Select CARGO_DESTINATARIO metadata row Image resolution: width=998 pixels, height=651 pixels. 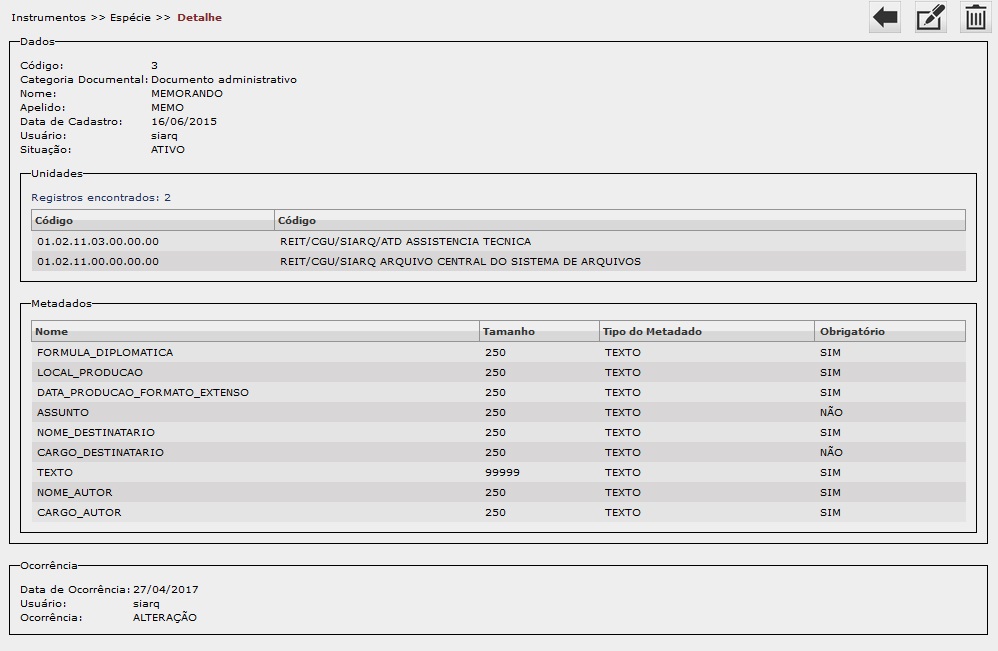point(498,452)
